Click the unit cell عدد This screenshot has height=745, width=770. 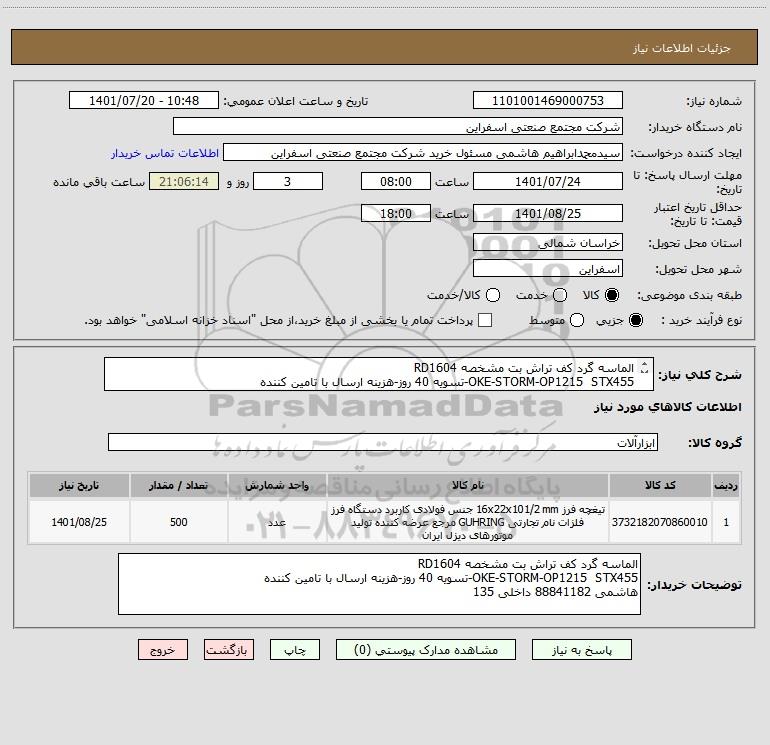click(277, 522)
